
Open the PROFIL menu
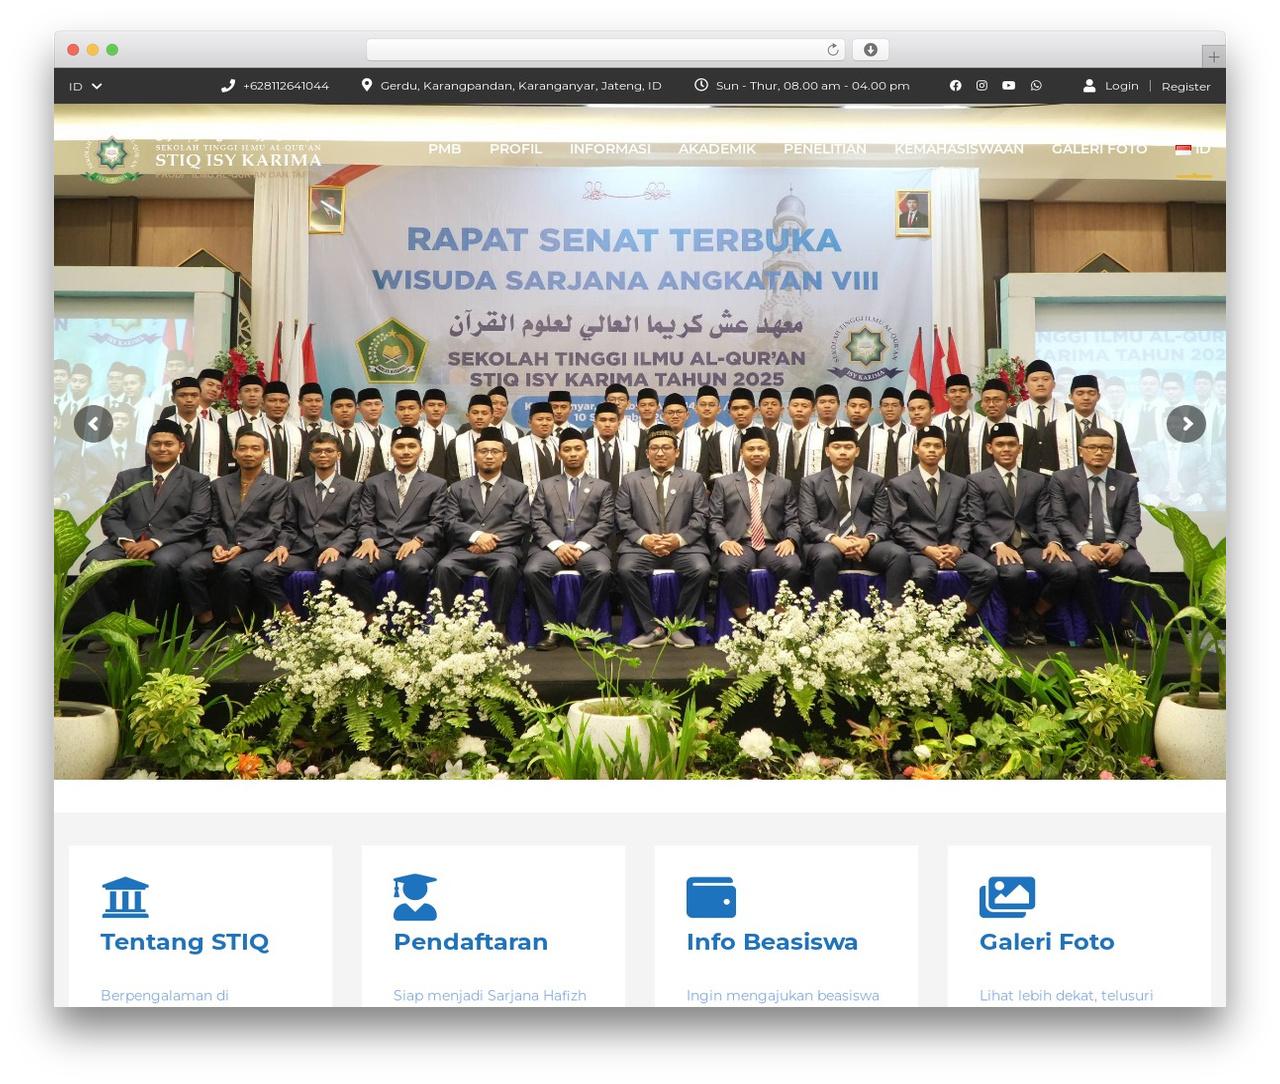click(x=516, y=149)
